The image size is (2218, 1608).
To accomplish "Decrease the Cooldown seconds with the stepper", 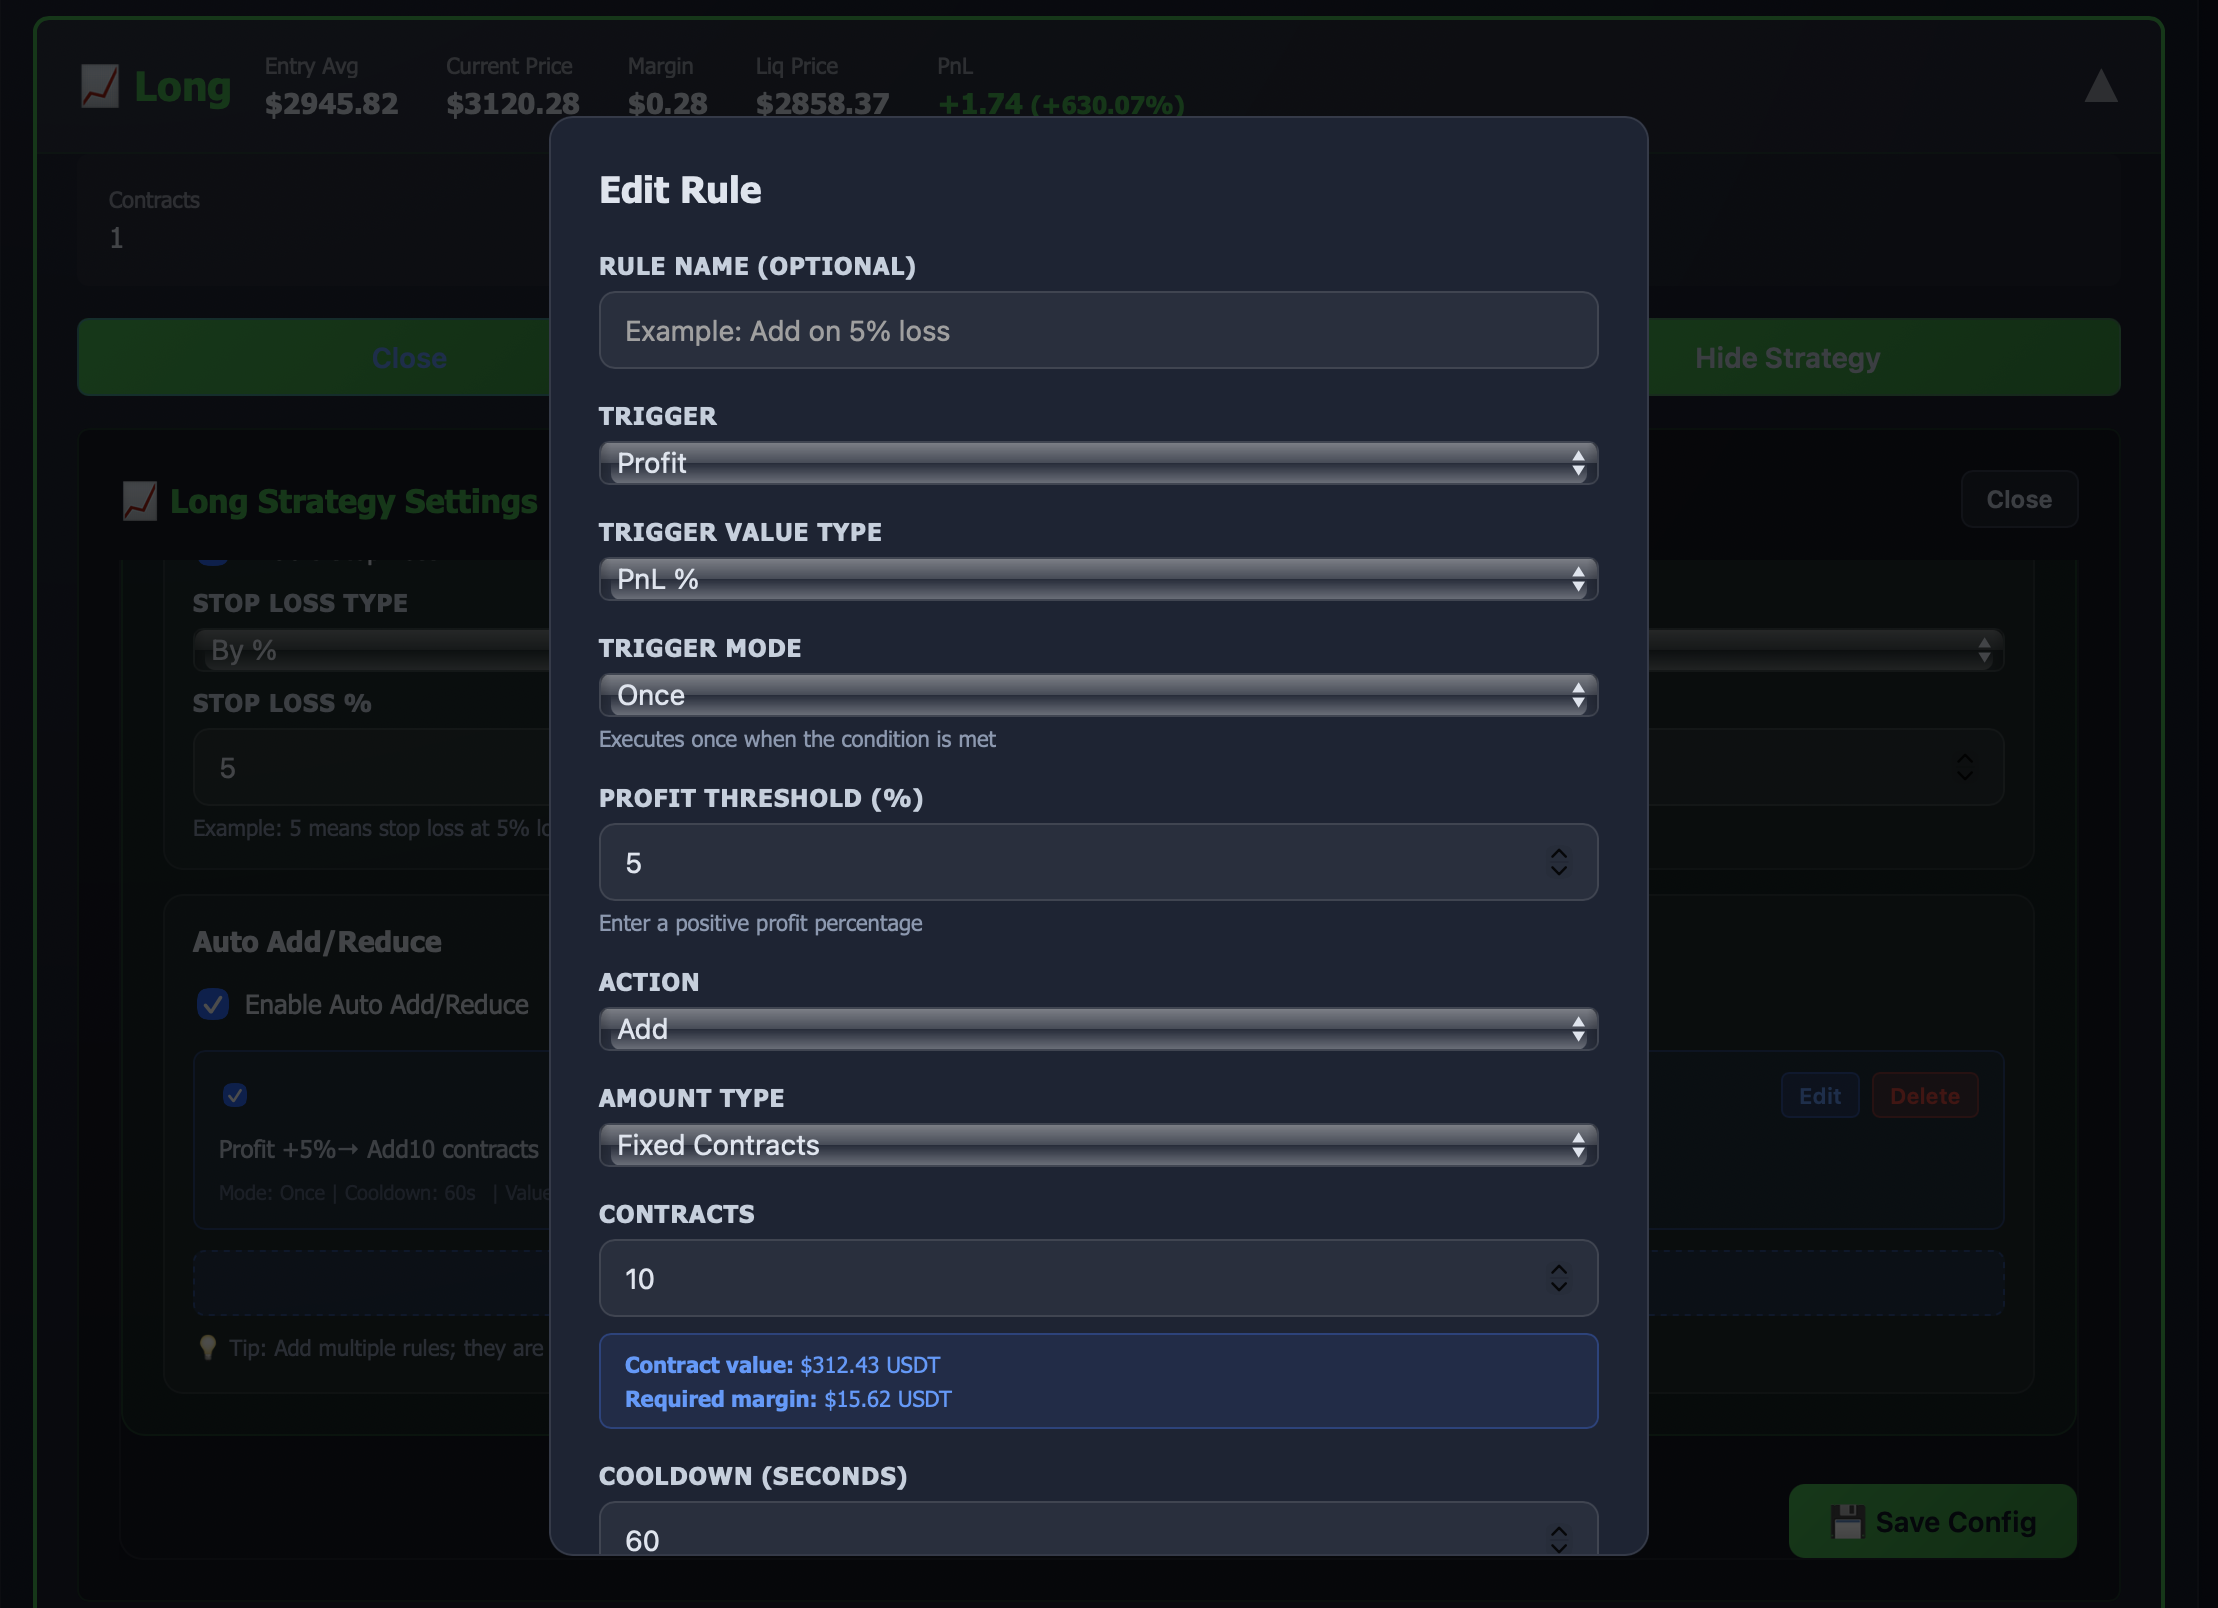I will tap(1558, 1548).
